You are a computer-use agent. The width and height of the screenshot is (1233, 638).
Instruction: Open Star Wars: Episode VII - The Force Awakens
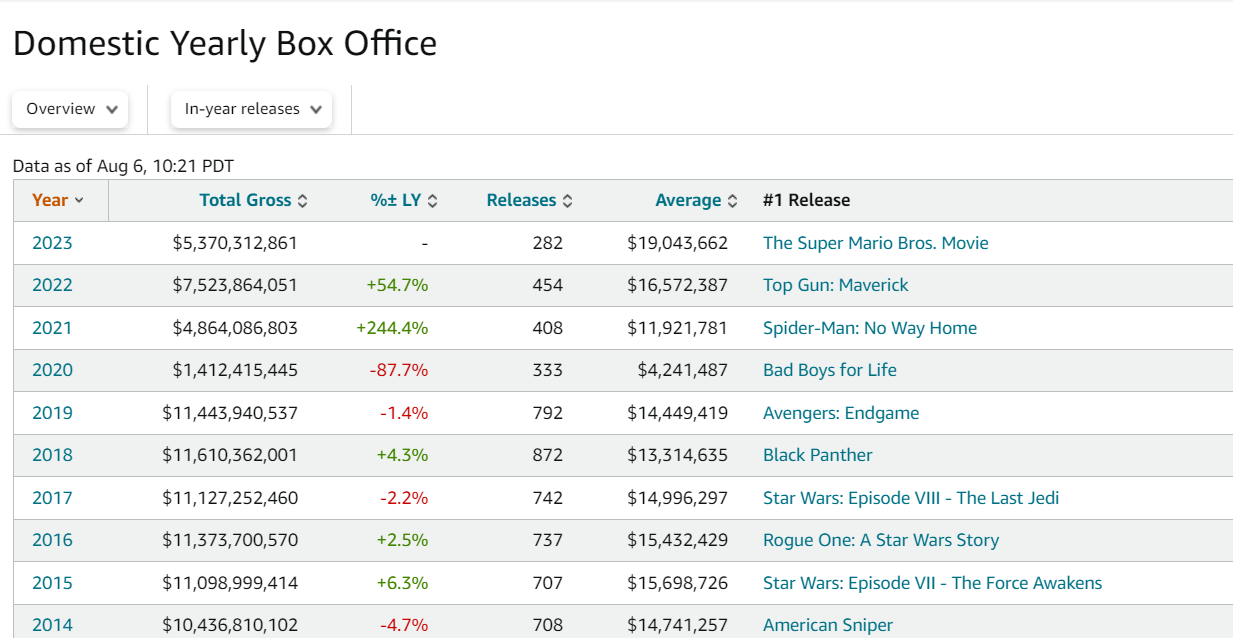(x=933, y=583)
